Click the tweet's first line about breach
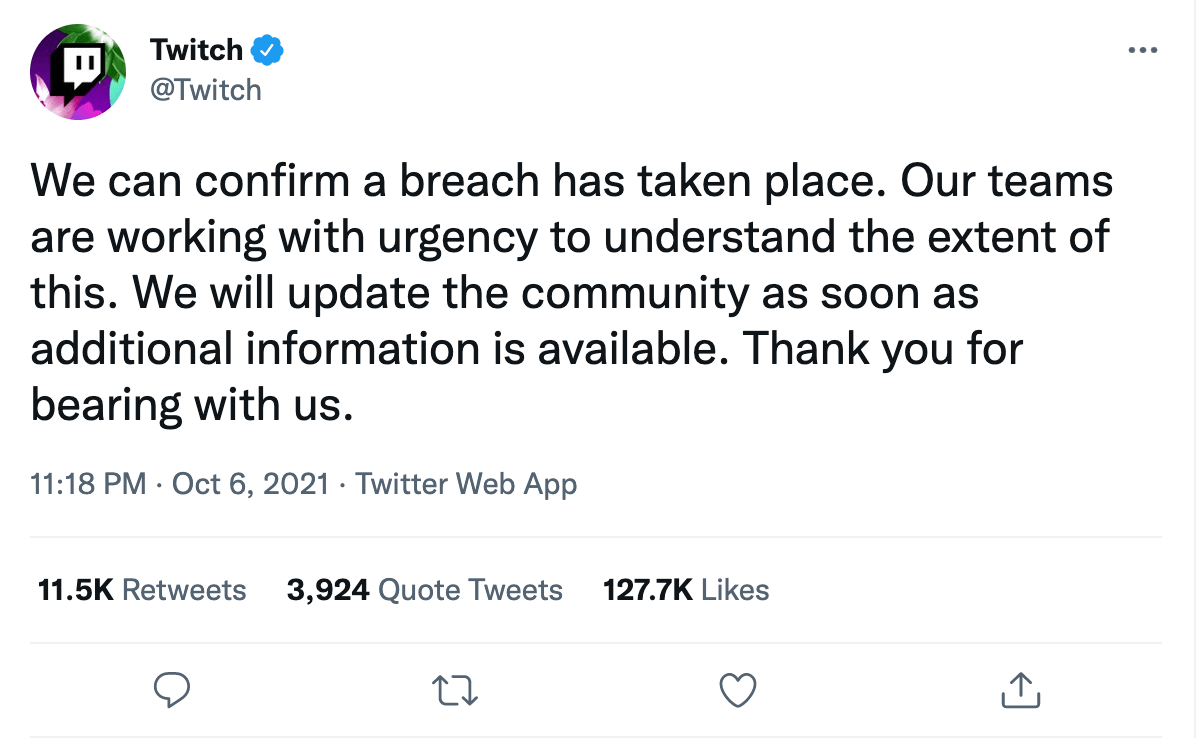Screen dimensions: 1196x738 pyautogui.click(x=570, y=183)
